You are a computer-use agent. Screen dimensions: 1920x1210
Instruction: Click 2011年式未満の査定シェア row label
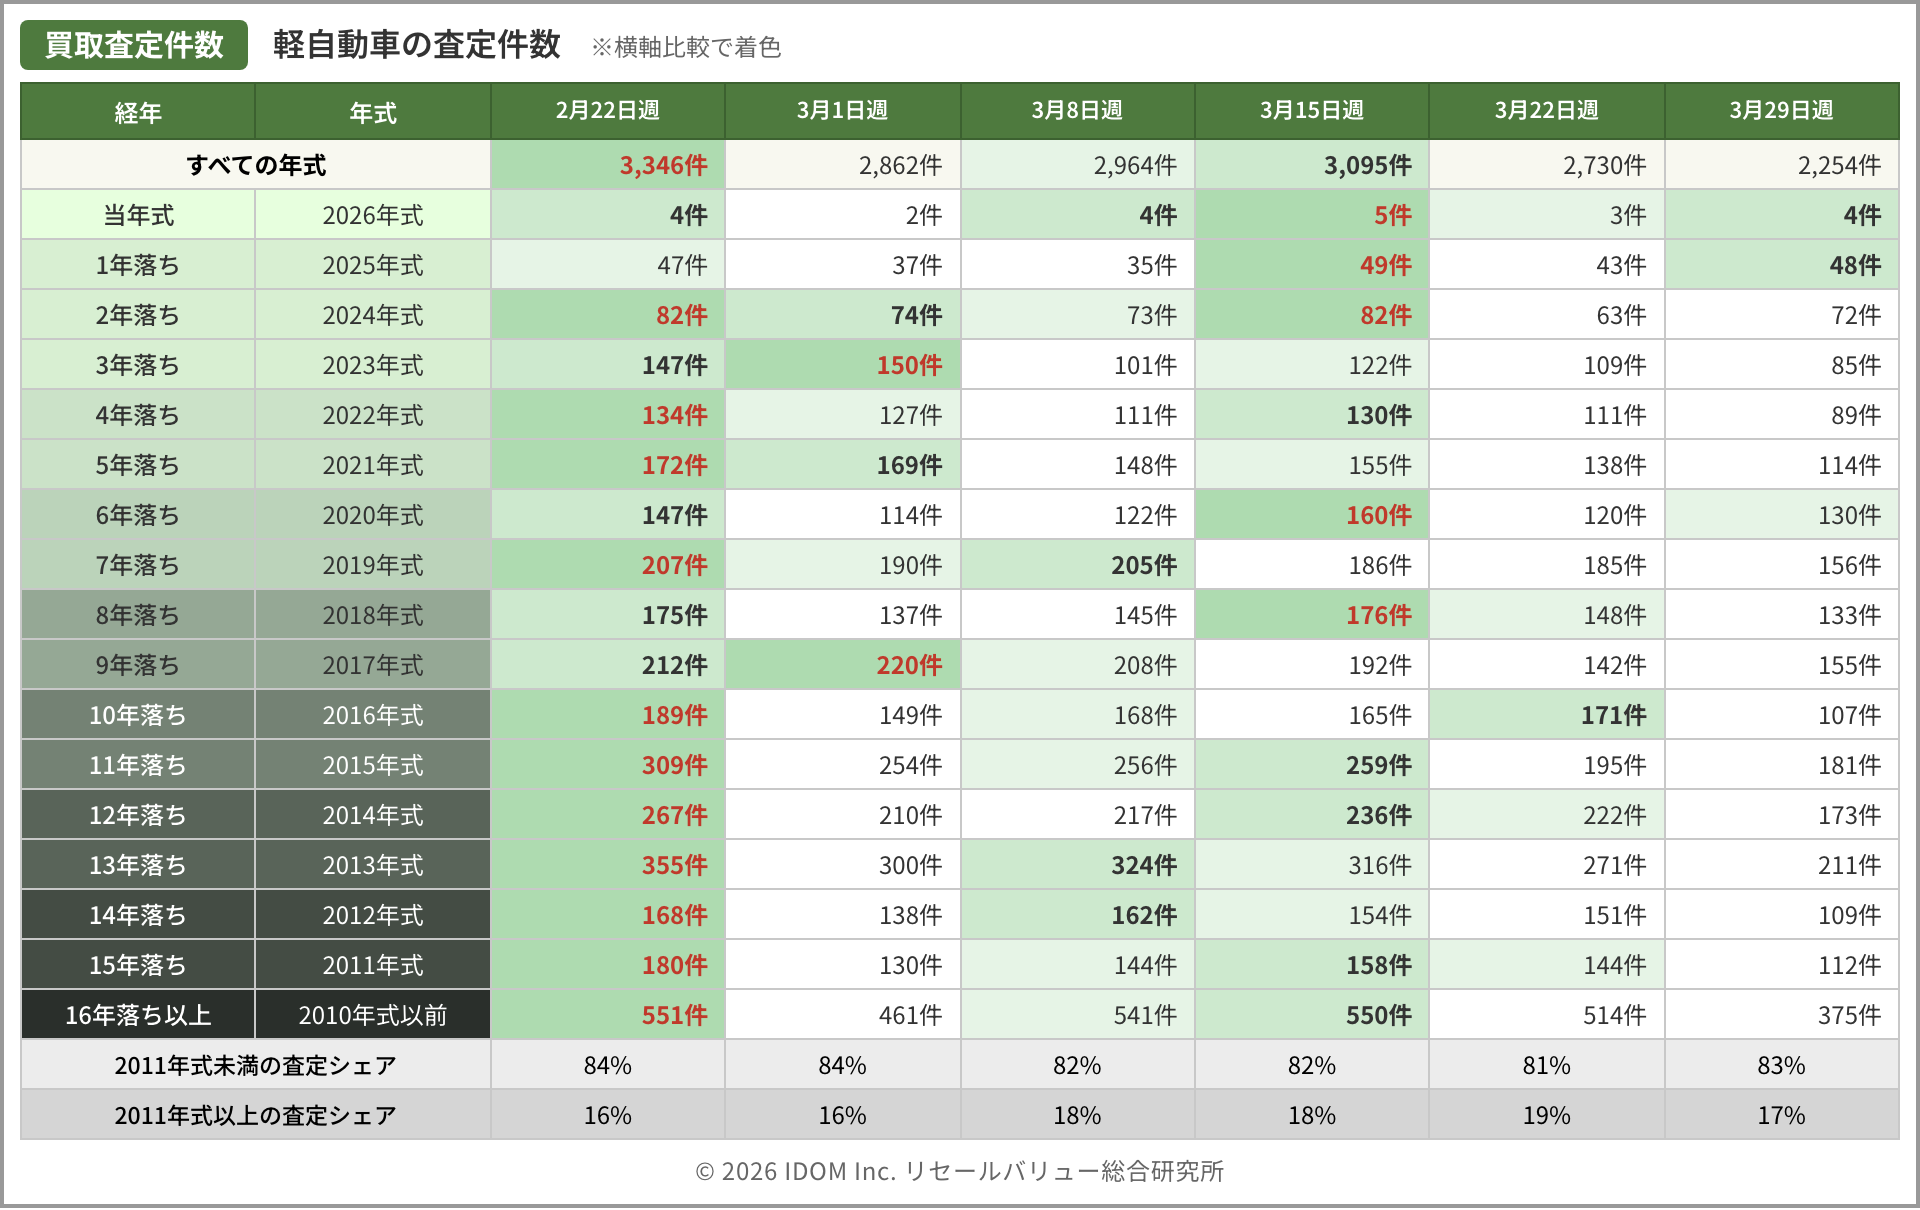point(256,1065)
